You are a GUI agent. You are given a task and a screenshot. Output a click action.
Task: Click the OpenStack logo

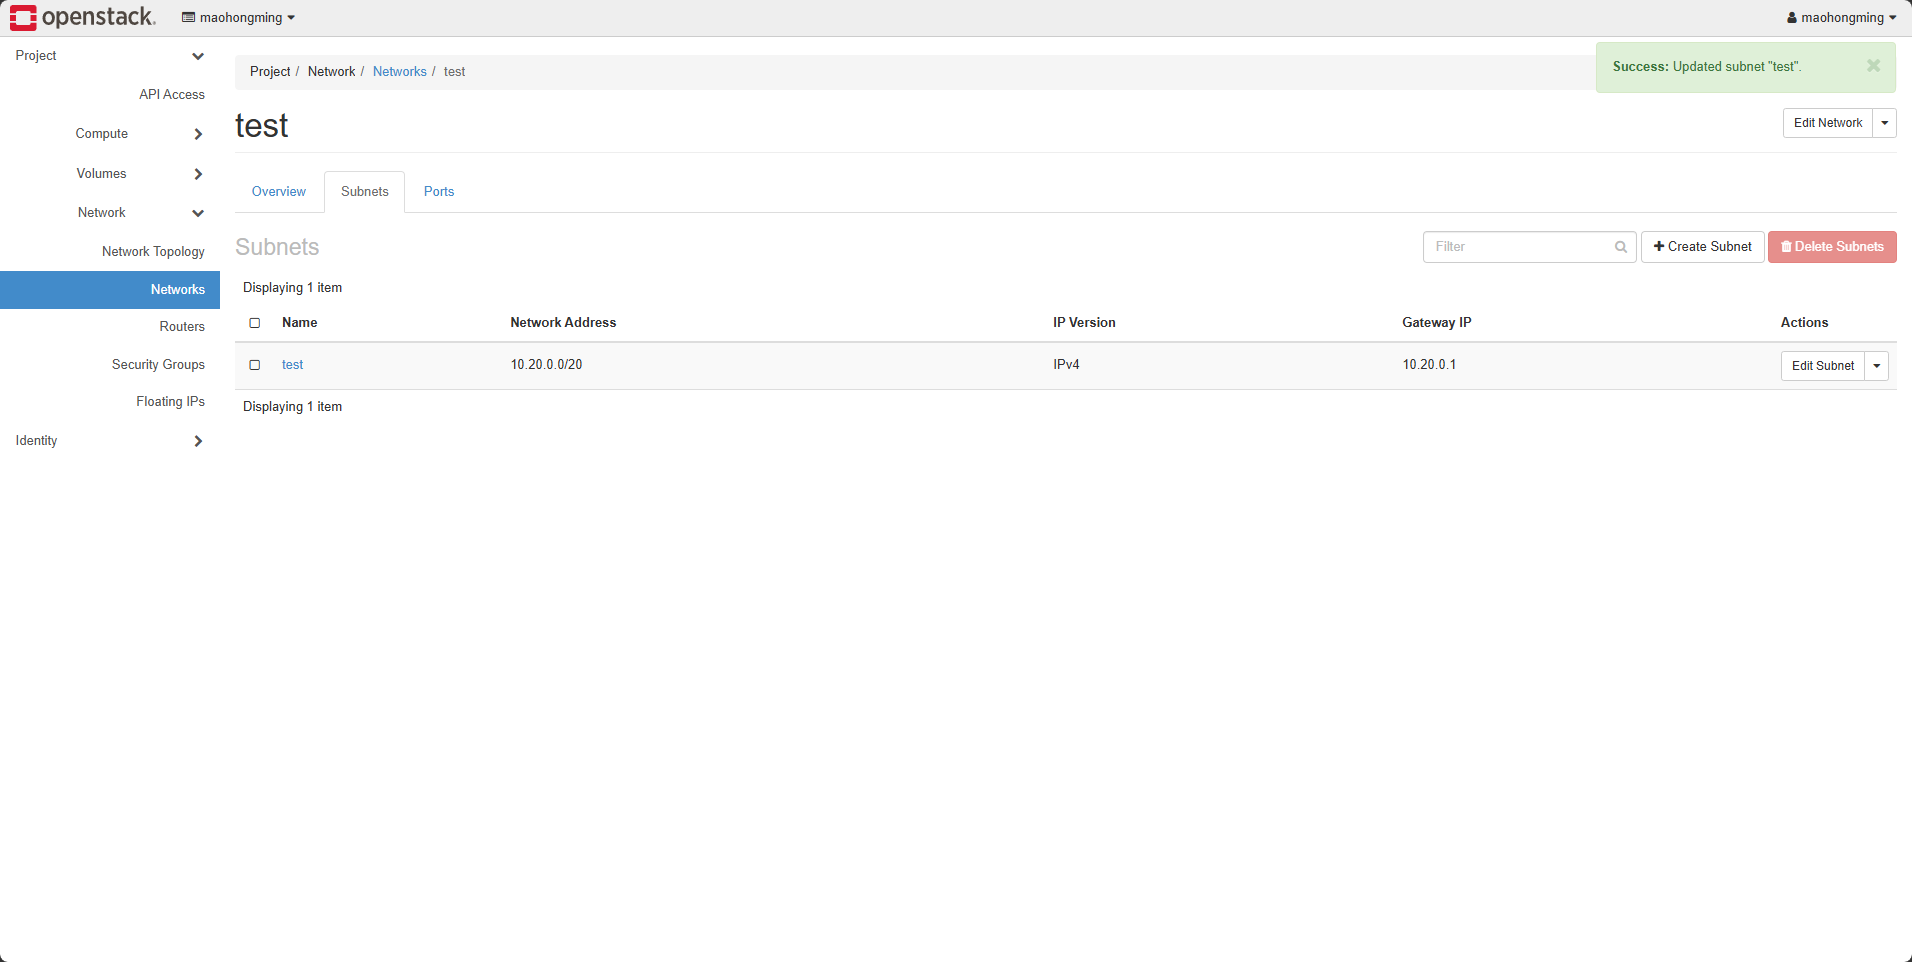[83, 17]
